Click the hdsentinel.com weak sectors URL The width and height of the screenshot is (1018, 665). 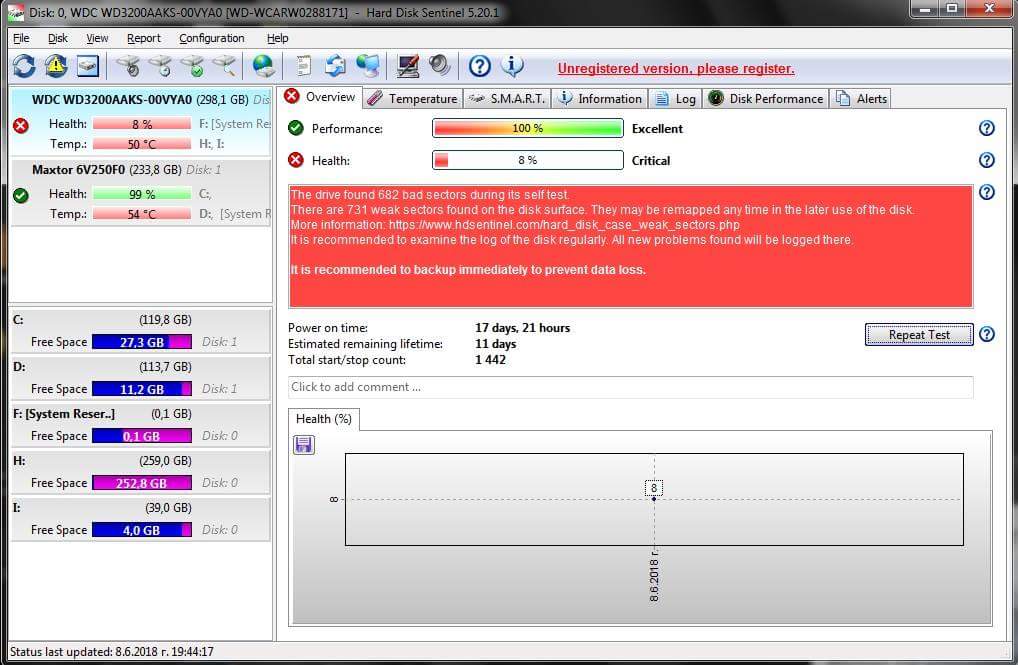(564, 225)
